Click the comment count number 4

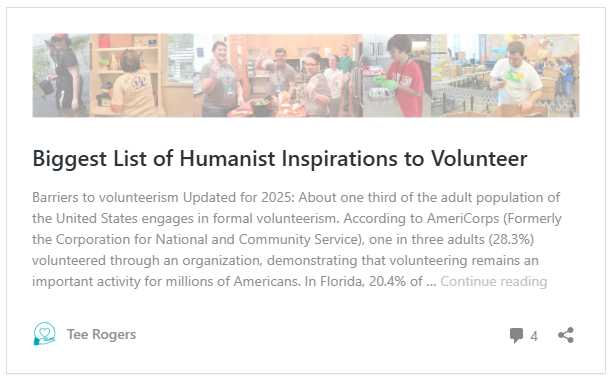coord(534,336)
